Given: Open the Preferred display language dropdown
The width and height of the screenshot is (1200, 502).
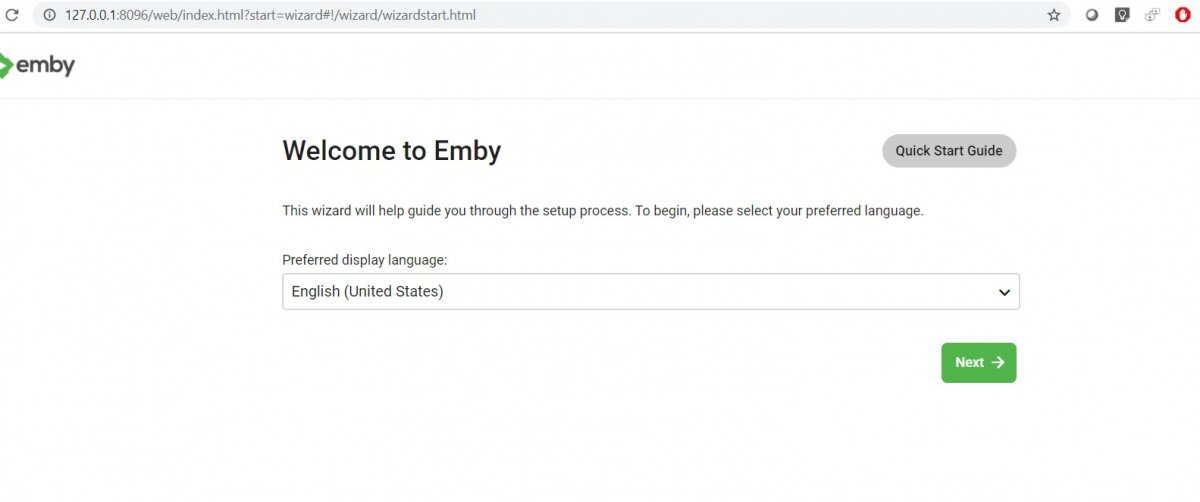Looking at the screenshot, I should (650, 292).
